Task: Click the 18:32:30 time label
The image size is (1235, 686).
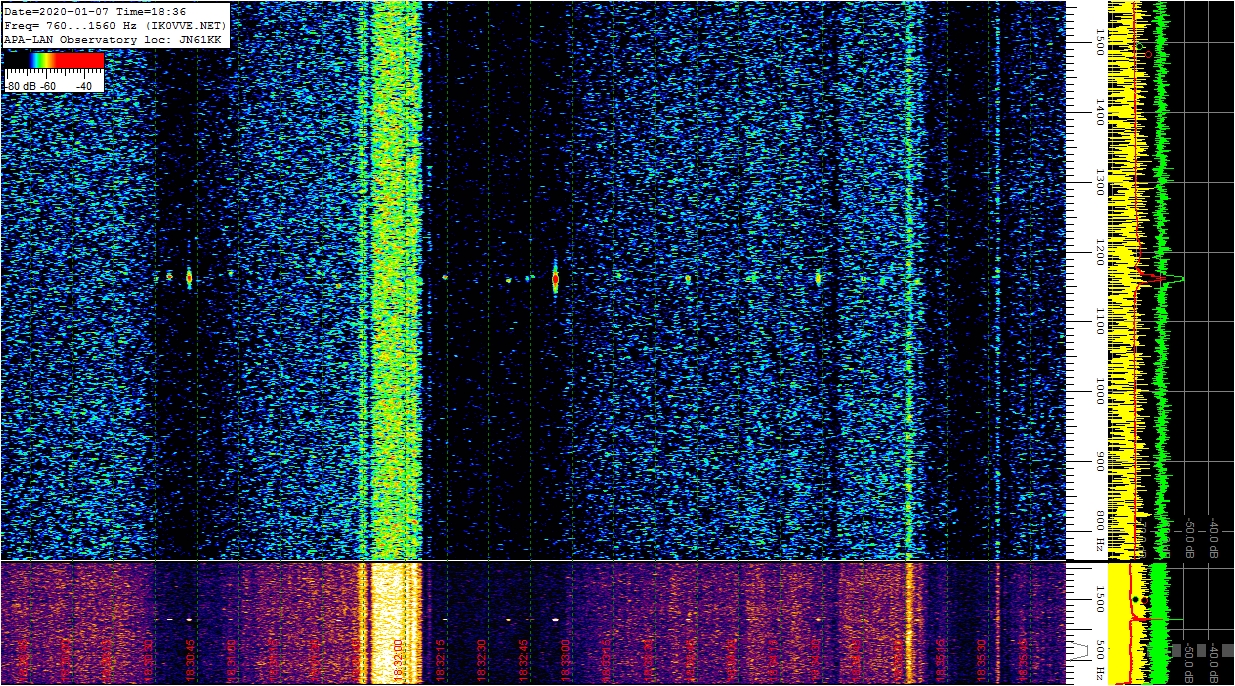Action: (x=481, y=661)
